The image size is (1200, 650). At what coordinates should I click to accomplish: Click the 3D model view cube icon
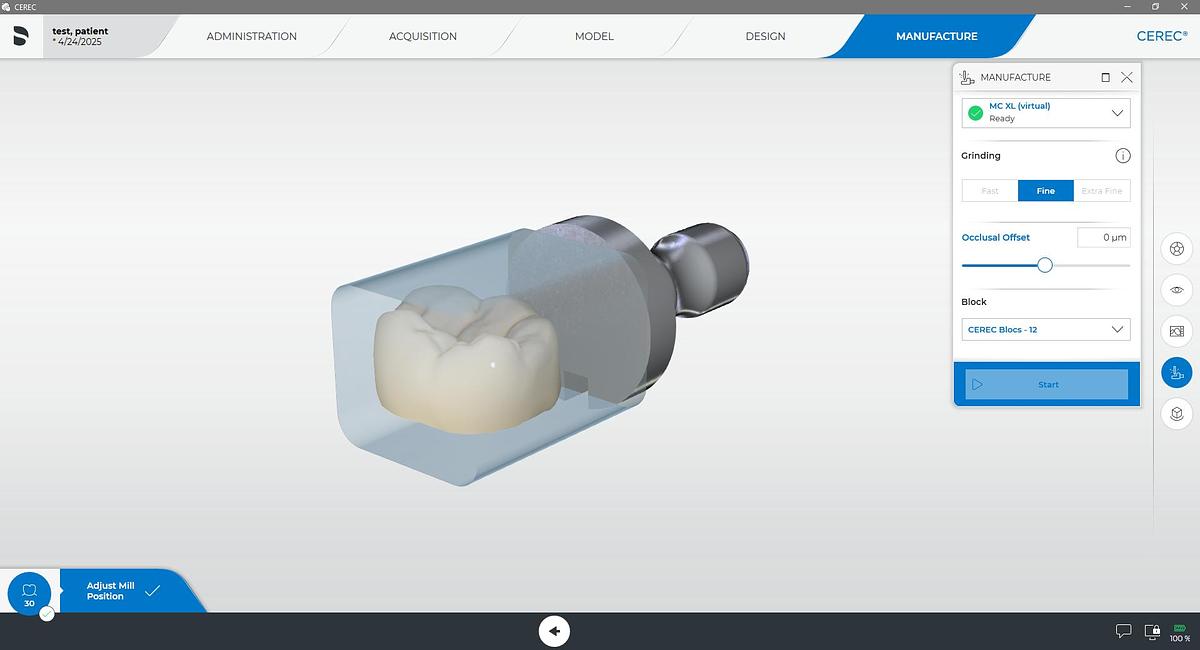pyautogui.click(x=1176, y=413)
